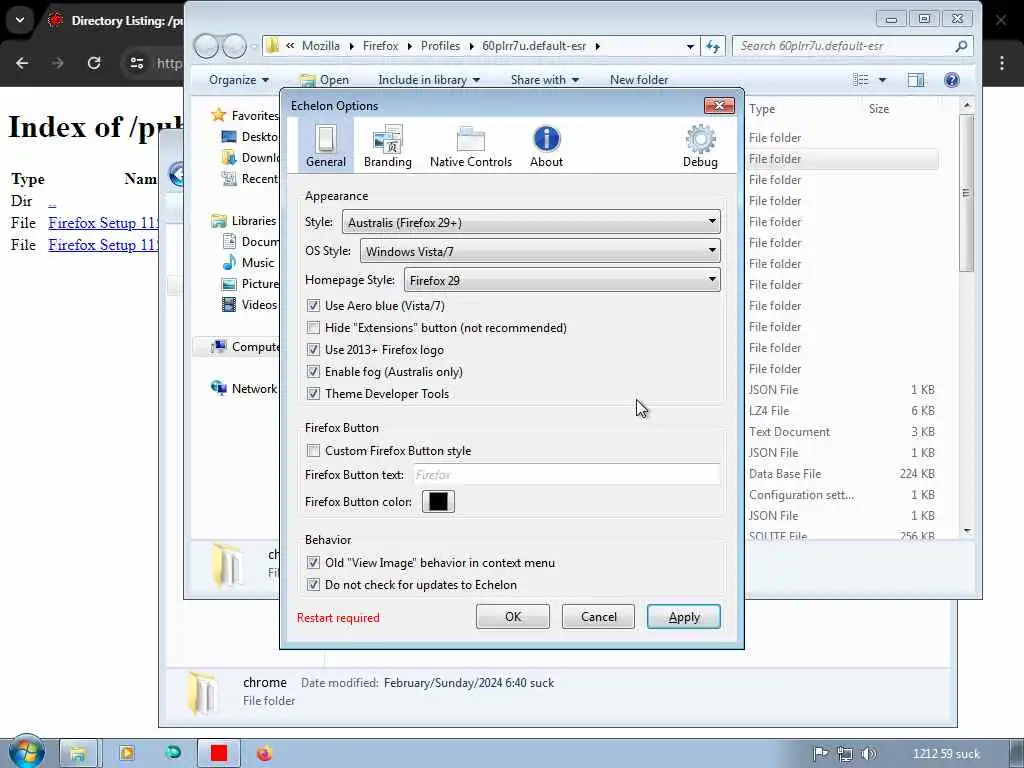Image resolution: width=1024 pixels, height=768 pixels.
Task: Click browser back arrow
Action: click(x=22, y=63)
